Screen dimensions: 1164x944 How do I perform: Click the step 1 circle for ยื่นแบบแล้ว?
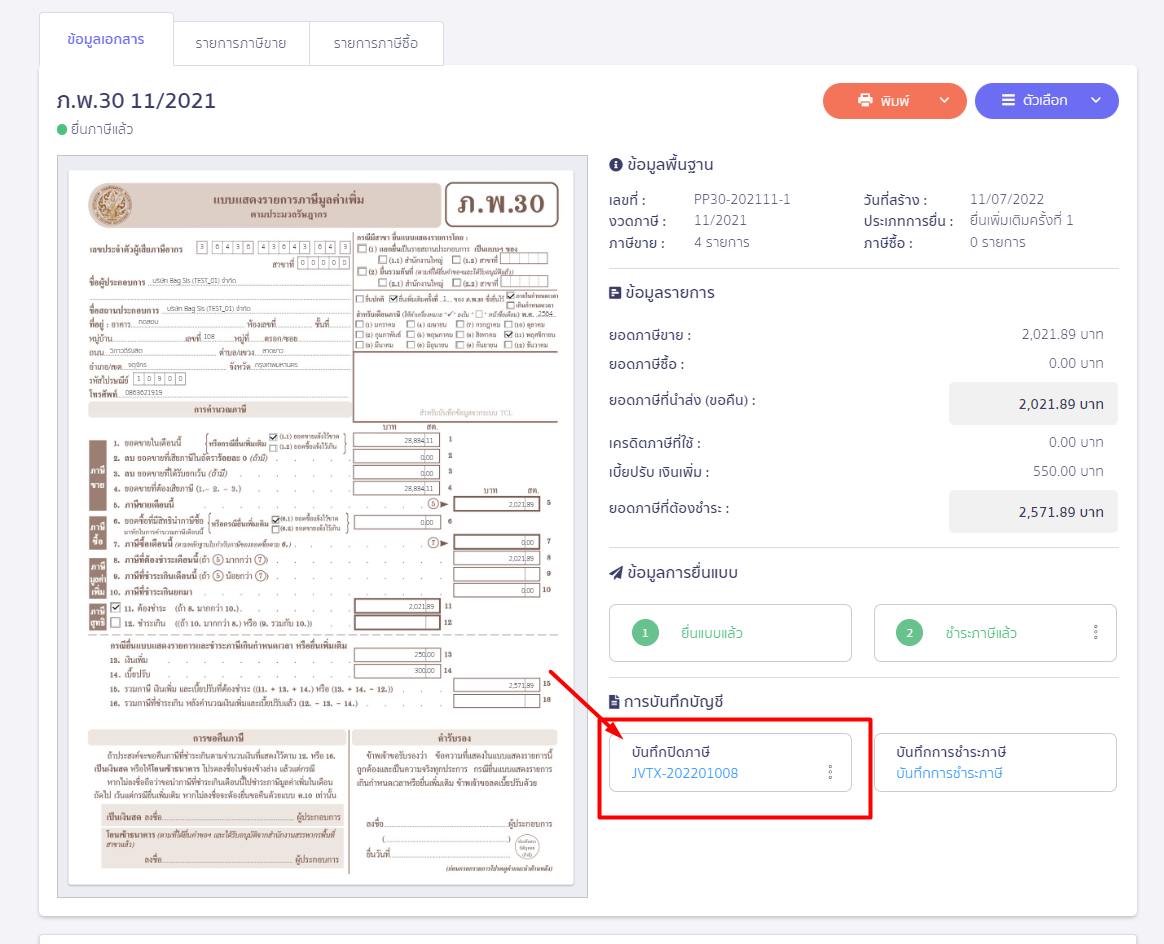pyautogui.click(x=646, y=633)
